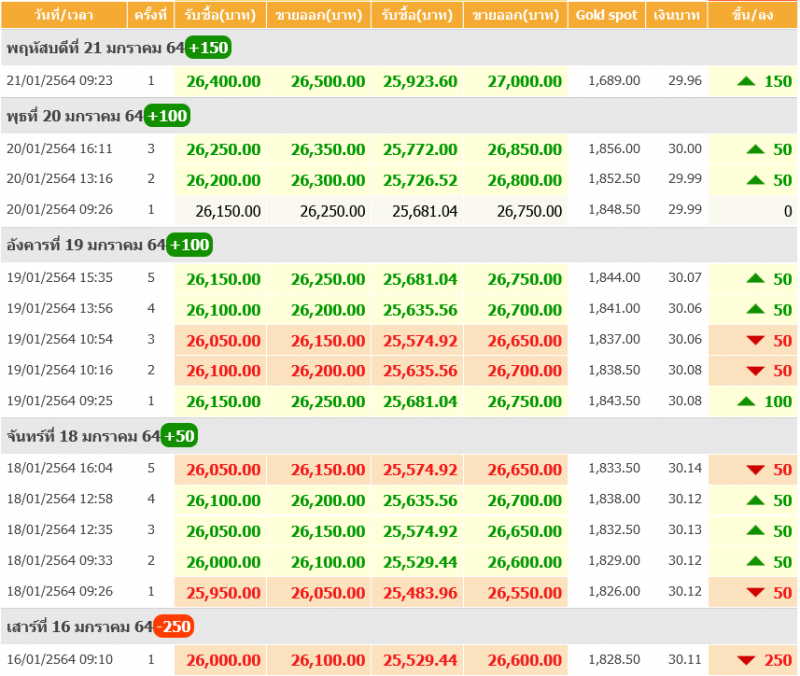Click the red down arrow in the 19/01/2564 10:54 row

756,341
